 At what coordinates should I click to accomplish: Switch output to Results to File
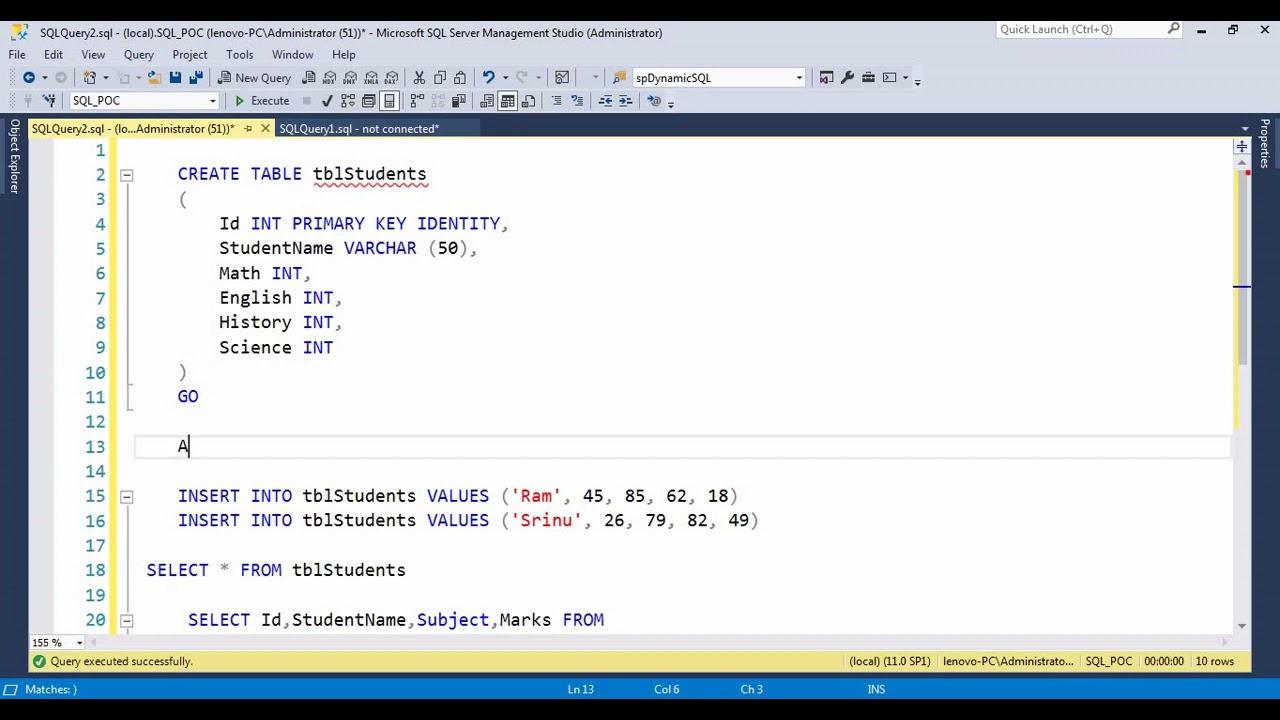coord(528,100)
